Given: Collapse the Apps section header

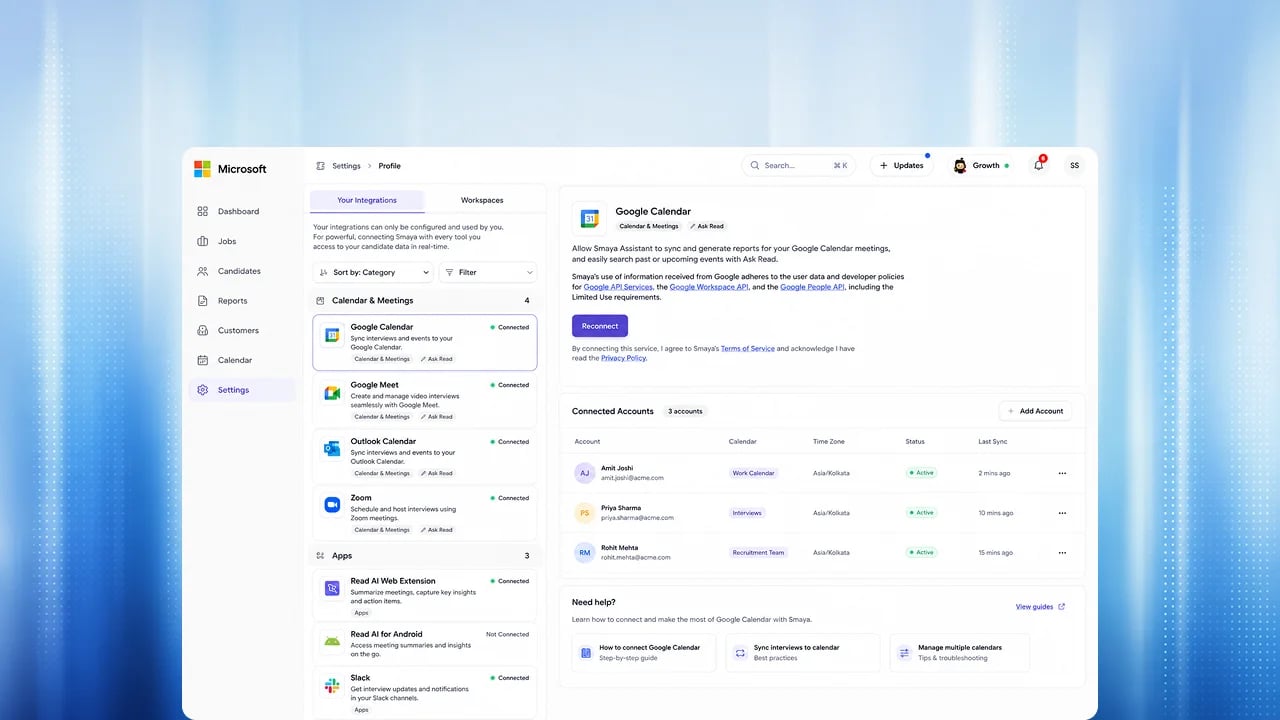Looking at the screenshot, I should (x=424, y=556).
